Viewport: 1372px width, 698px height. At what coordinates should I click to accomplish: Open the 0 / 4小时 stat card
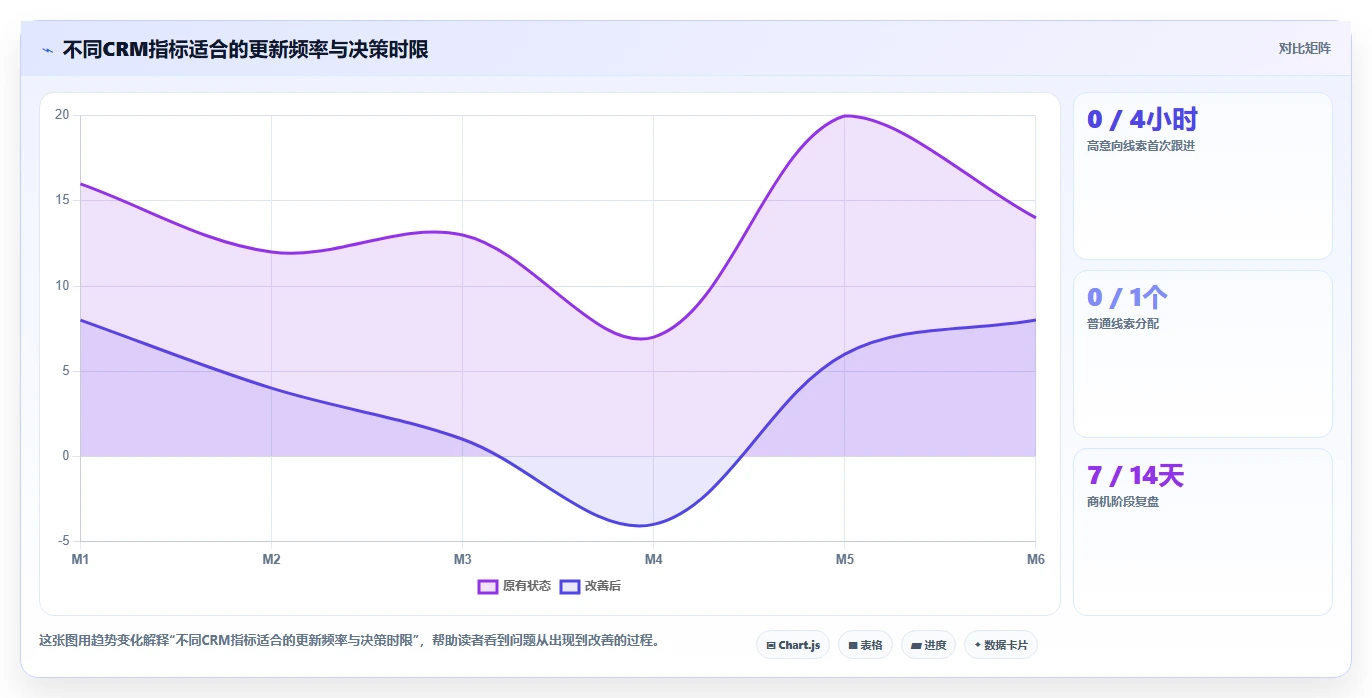[1203, 176]
